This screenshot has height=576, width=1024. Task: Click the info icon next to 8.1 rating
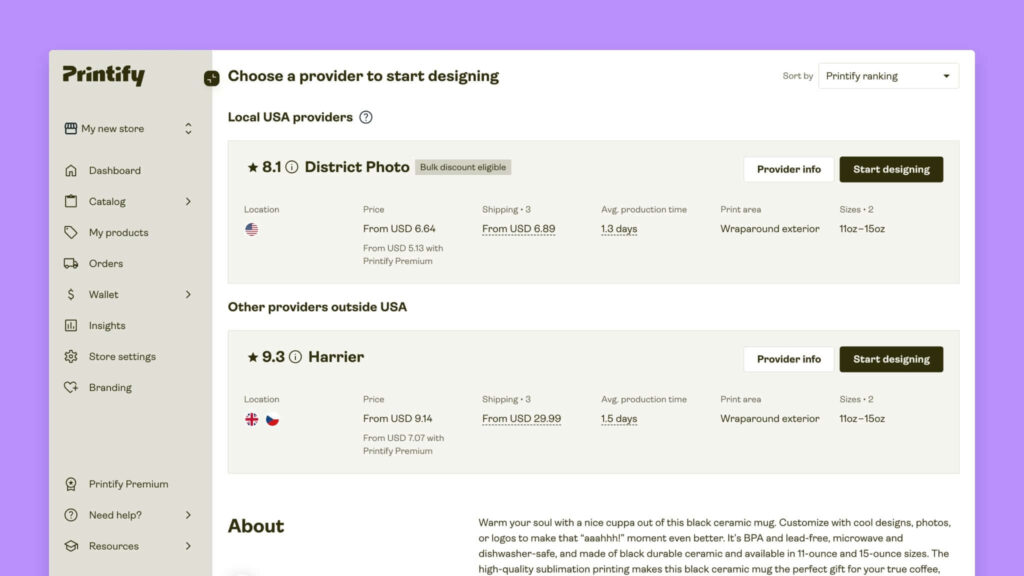tap(292, 167)
